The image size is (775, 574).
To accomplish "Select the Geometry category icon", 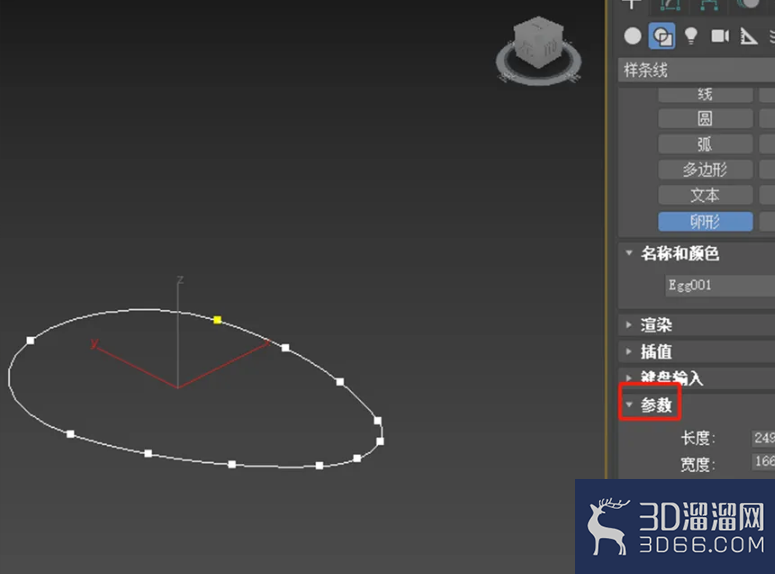I will tap(633, 36).
